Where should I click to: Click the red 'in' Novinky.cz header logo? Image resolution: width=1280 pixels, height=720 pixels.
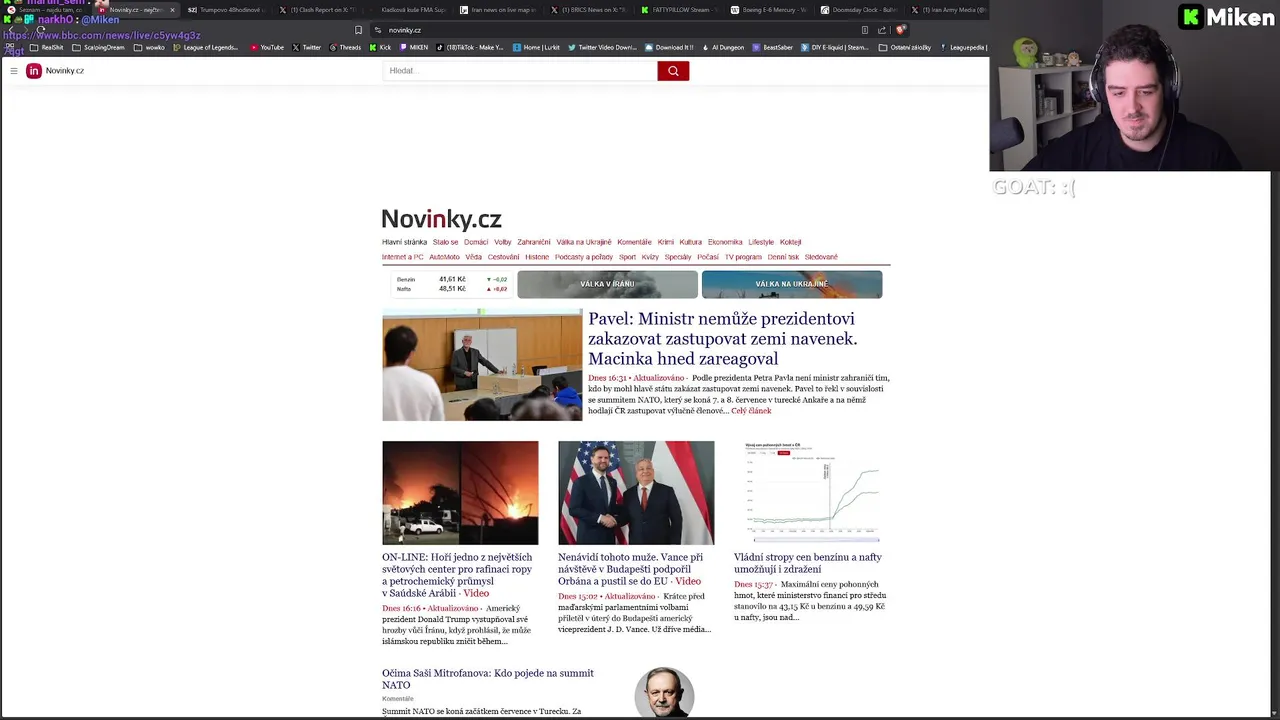click(x=34, y=71)
